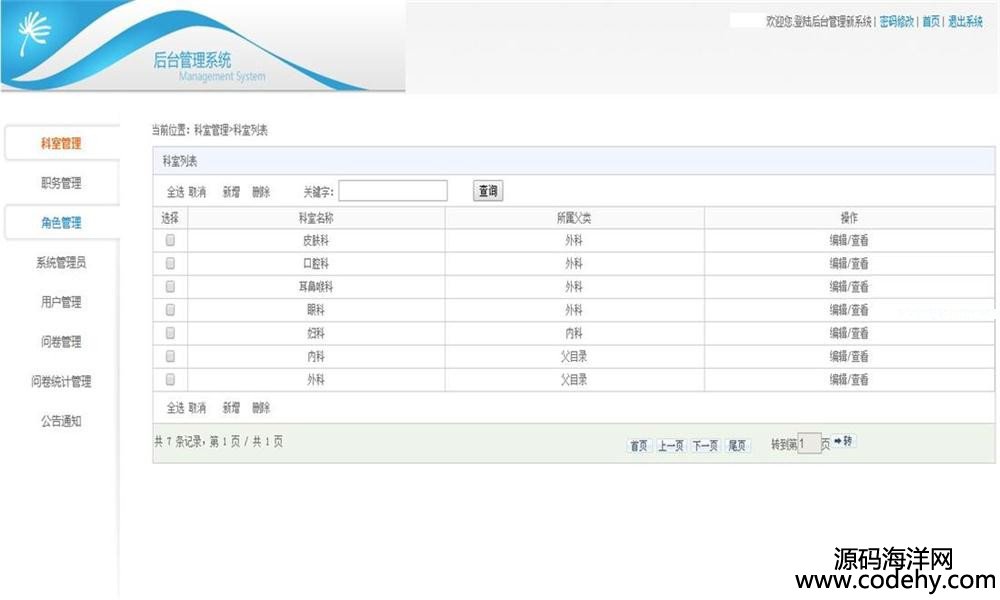Click 全选 above the table

point(175,192)
